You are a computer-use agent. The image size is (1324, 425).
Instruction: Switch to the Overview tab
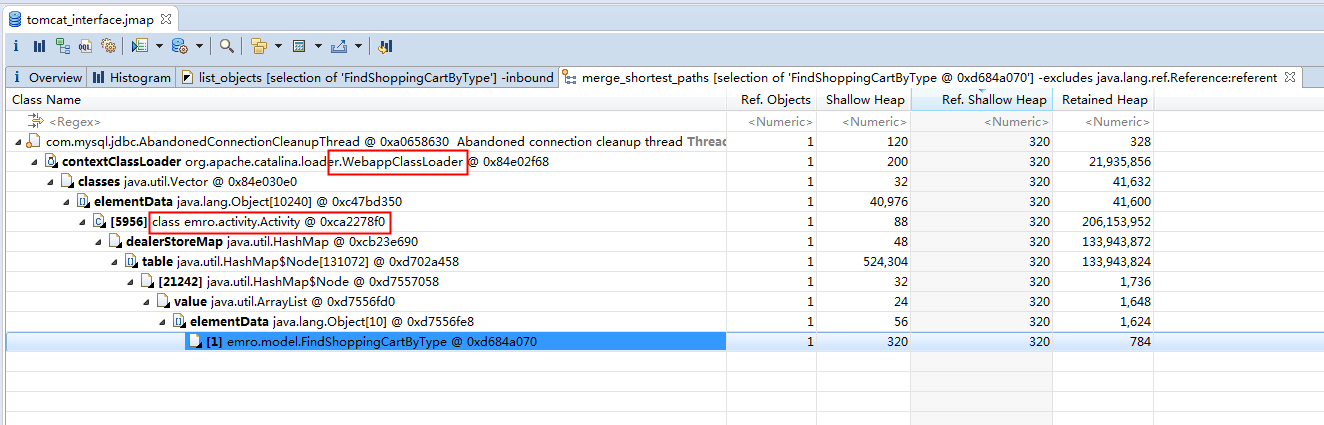pos(47,77)
